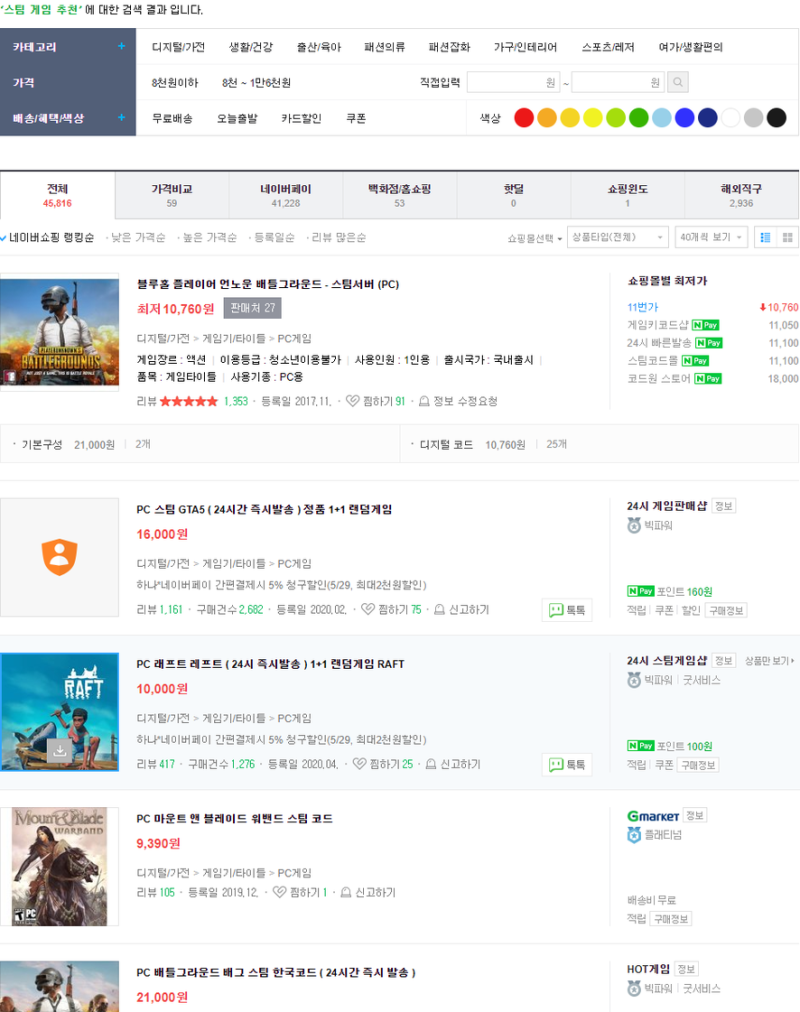The image size is (800, 1012).
Task: Enable the 무료배송 shipping filter
Action: [174, 117]
